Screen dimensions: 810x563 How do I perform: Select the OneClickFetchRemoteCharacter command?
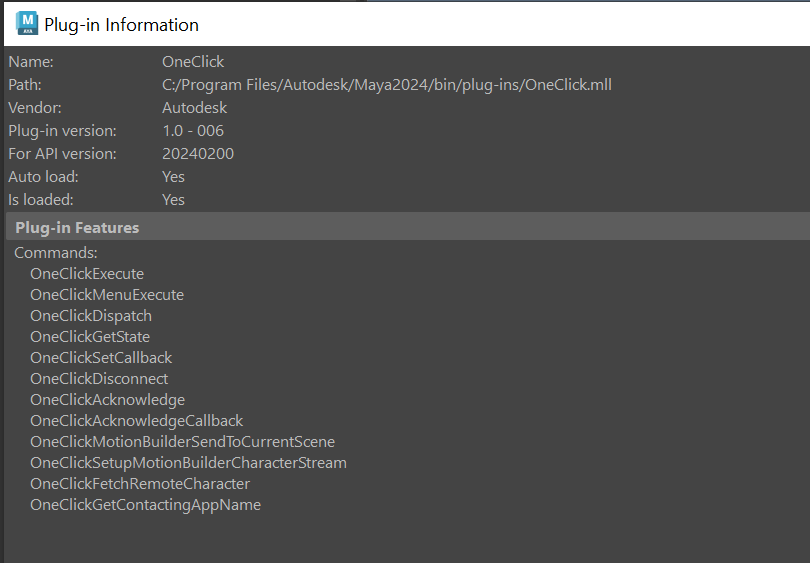tap(140, 484)
